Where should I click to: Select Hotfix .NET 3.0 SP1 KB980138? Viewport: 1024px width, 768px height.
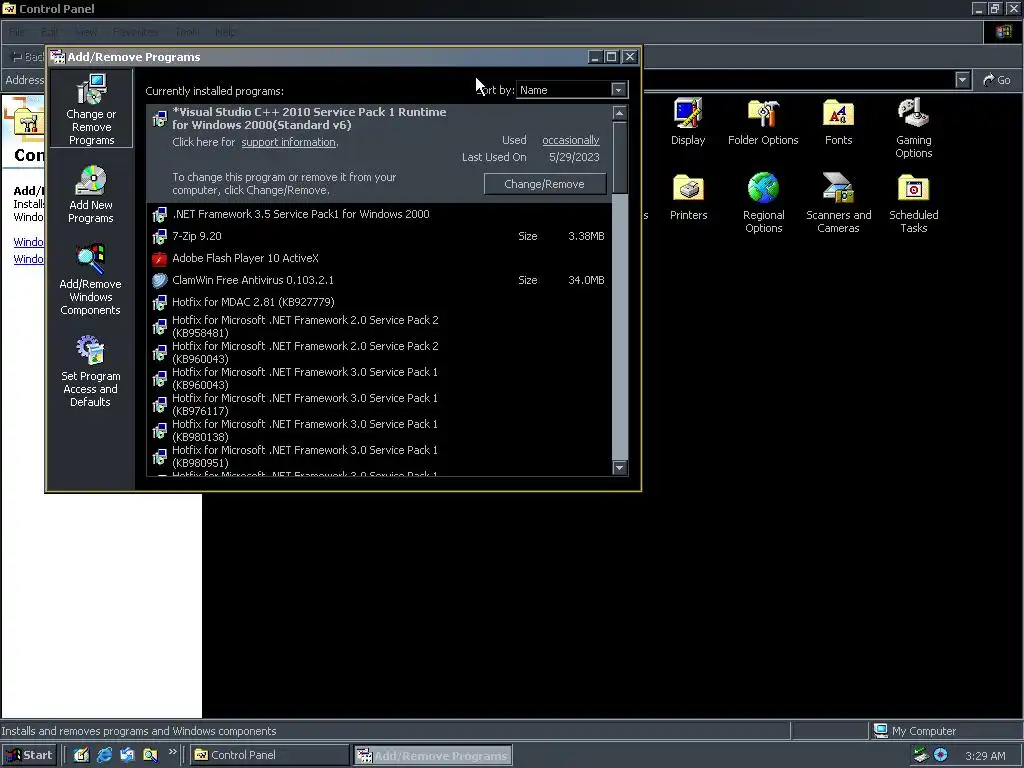(379, 431)
